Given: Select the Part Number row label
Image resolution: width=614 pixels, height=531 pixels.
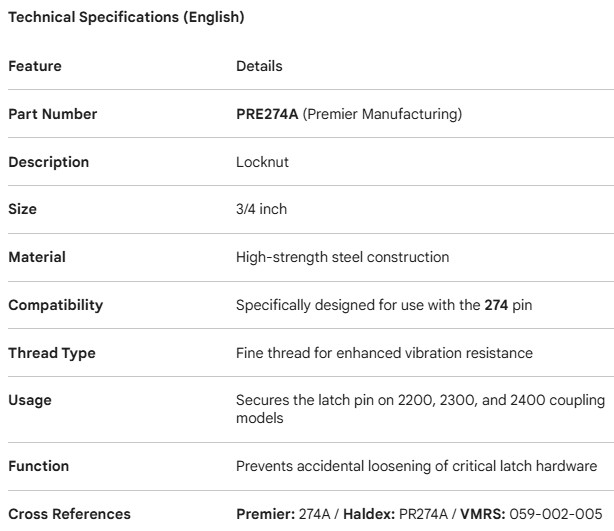Looking at the screenshot, I should click(53, 114).
